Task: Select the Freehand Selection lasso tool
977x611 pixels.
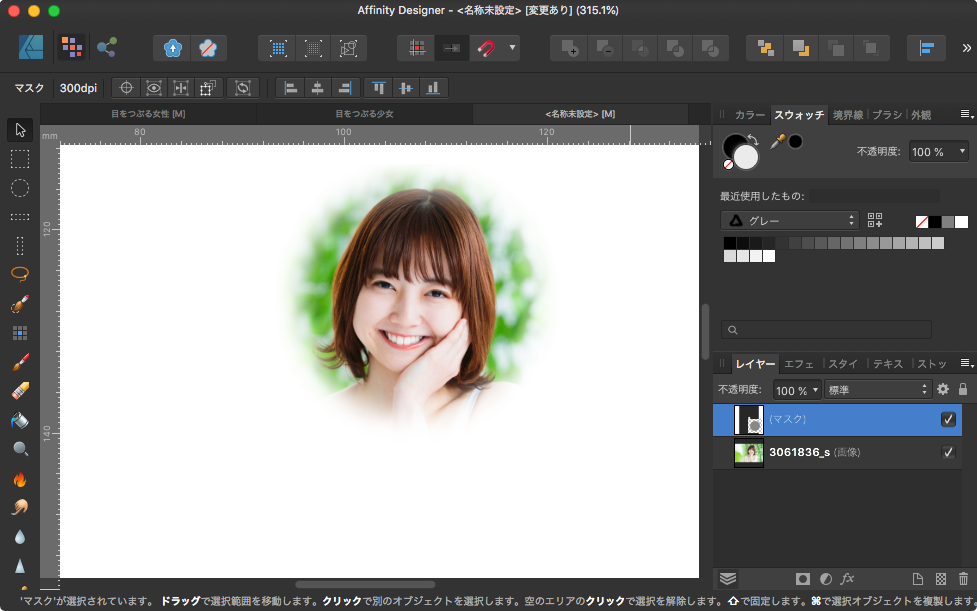Action: pos(20,274)
